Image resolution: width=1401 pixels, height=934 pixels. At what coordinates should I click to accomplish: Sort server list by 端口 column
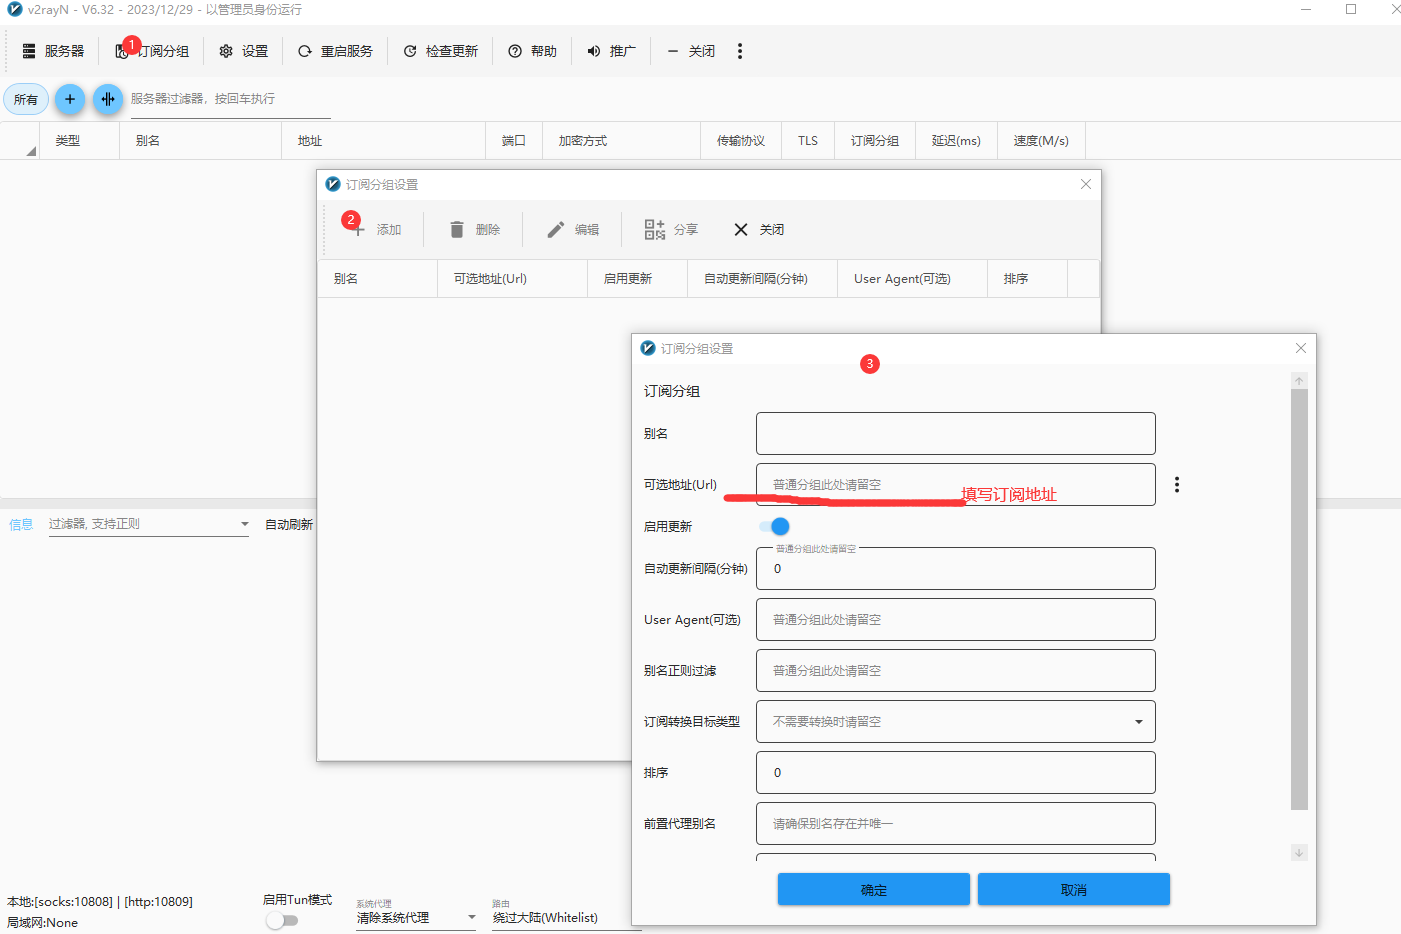(514, 141)
